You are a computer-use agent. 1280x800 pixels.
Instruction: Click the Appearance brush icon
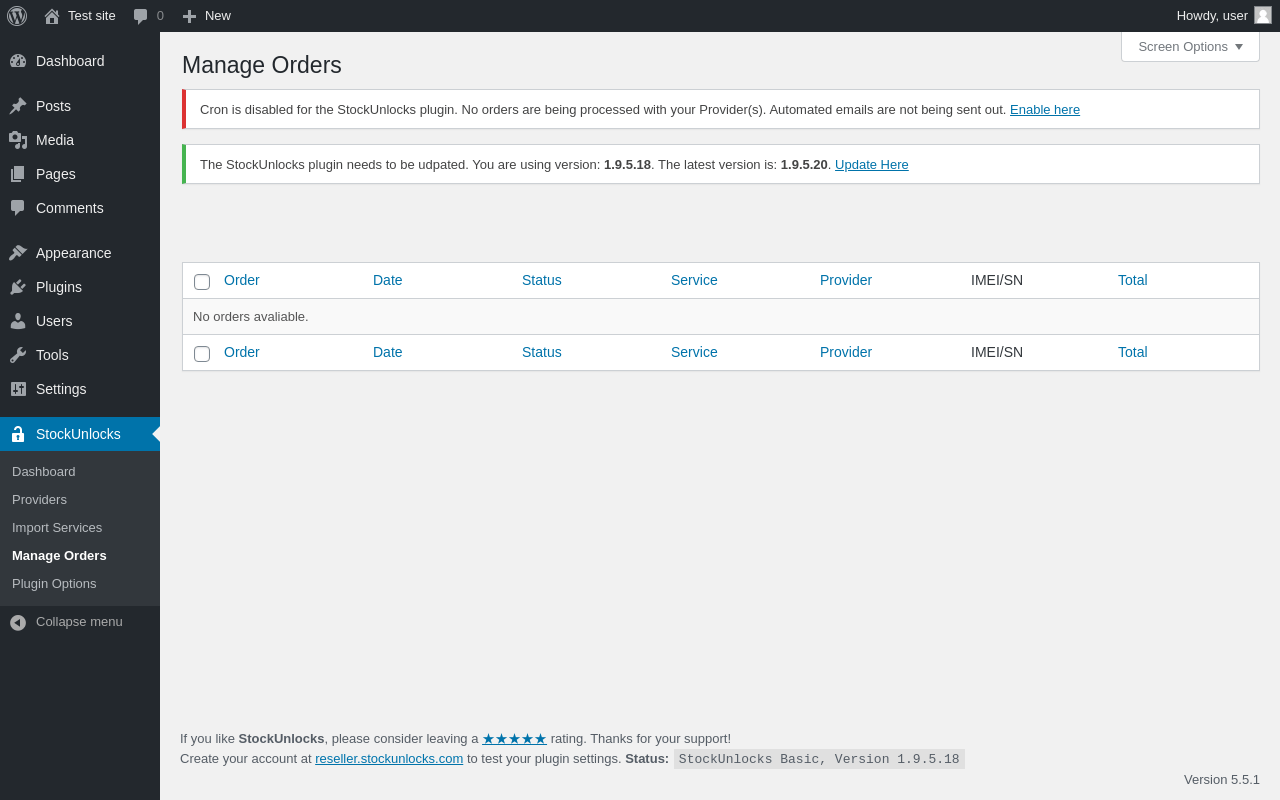[18, 253]
